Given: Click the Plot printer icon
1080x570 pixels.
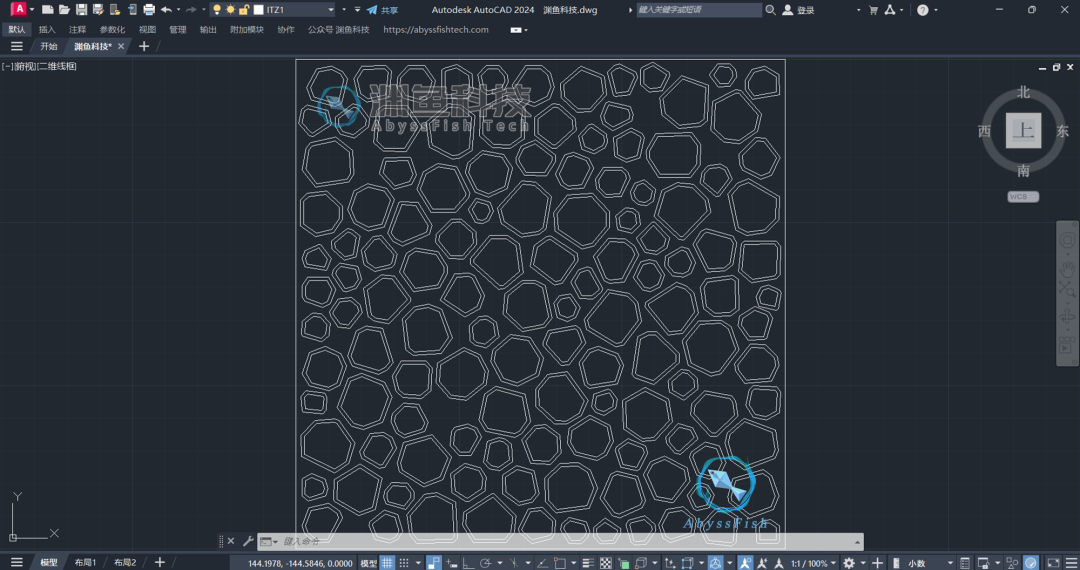Looking at the screenshot, I should pos(149,10).
